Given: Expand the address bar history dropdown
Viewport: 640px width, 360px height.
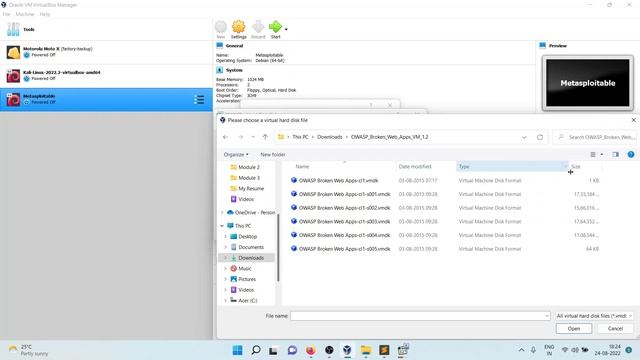Looking at the screenshot, I should (524, 137).
